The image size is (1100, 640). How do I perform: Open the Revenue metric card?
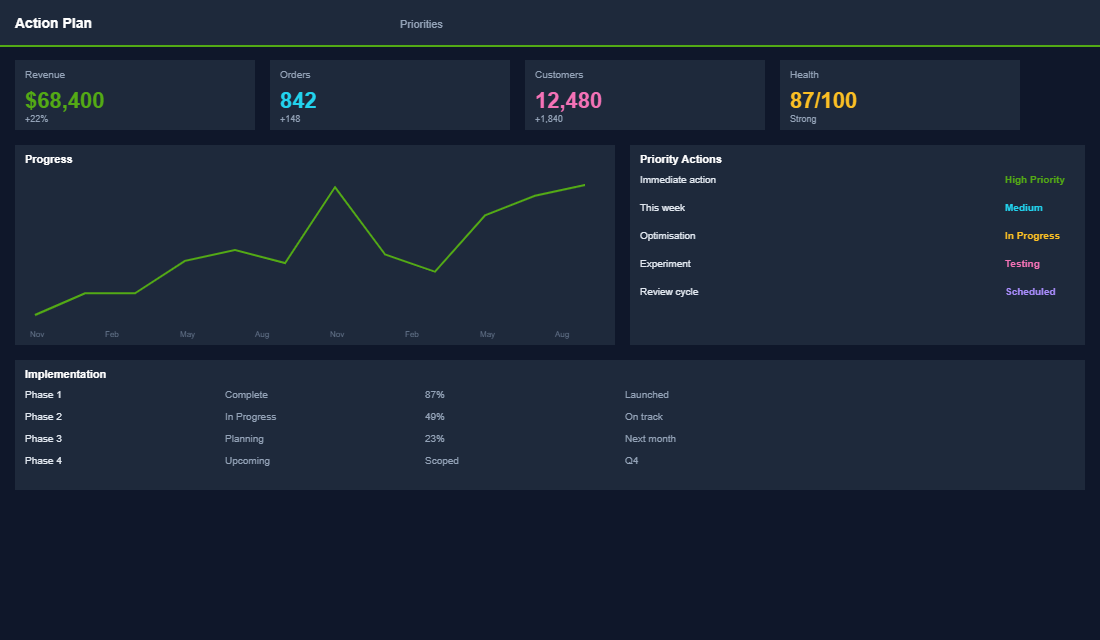[134, 95]
